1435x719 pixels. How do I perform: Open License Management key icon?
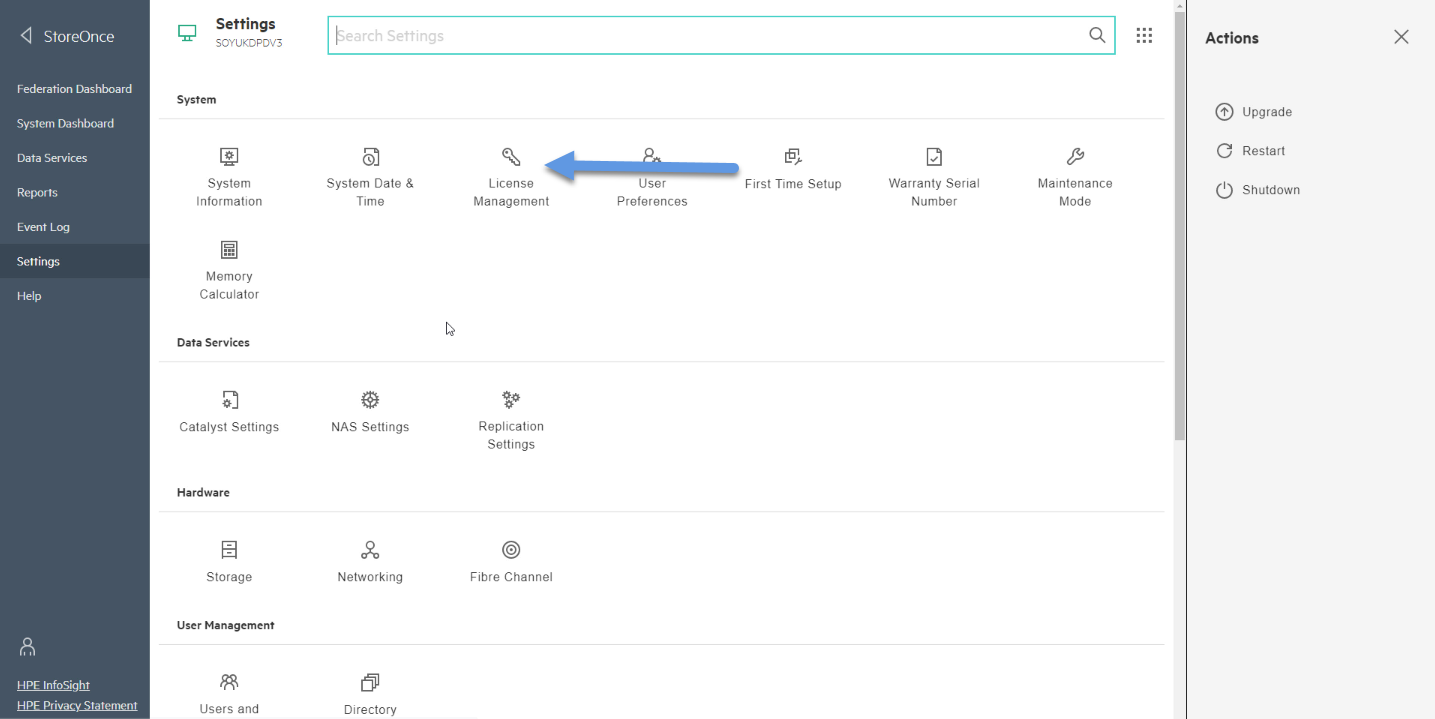[511, 157]
